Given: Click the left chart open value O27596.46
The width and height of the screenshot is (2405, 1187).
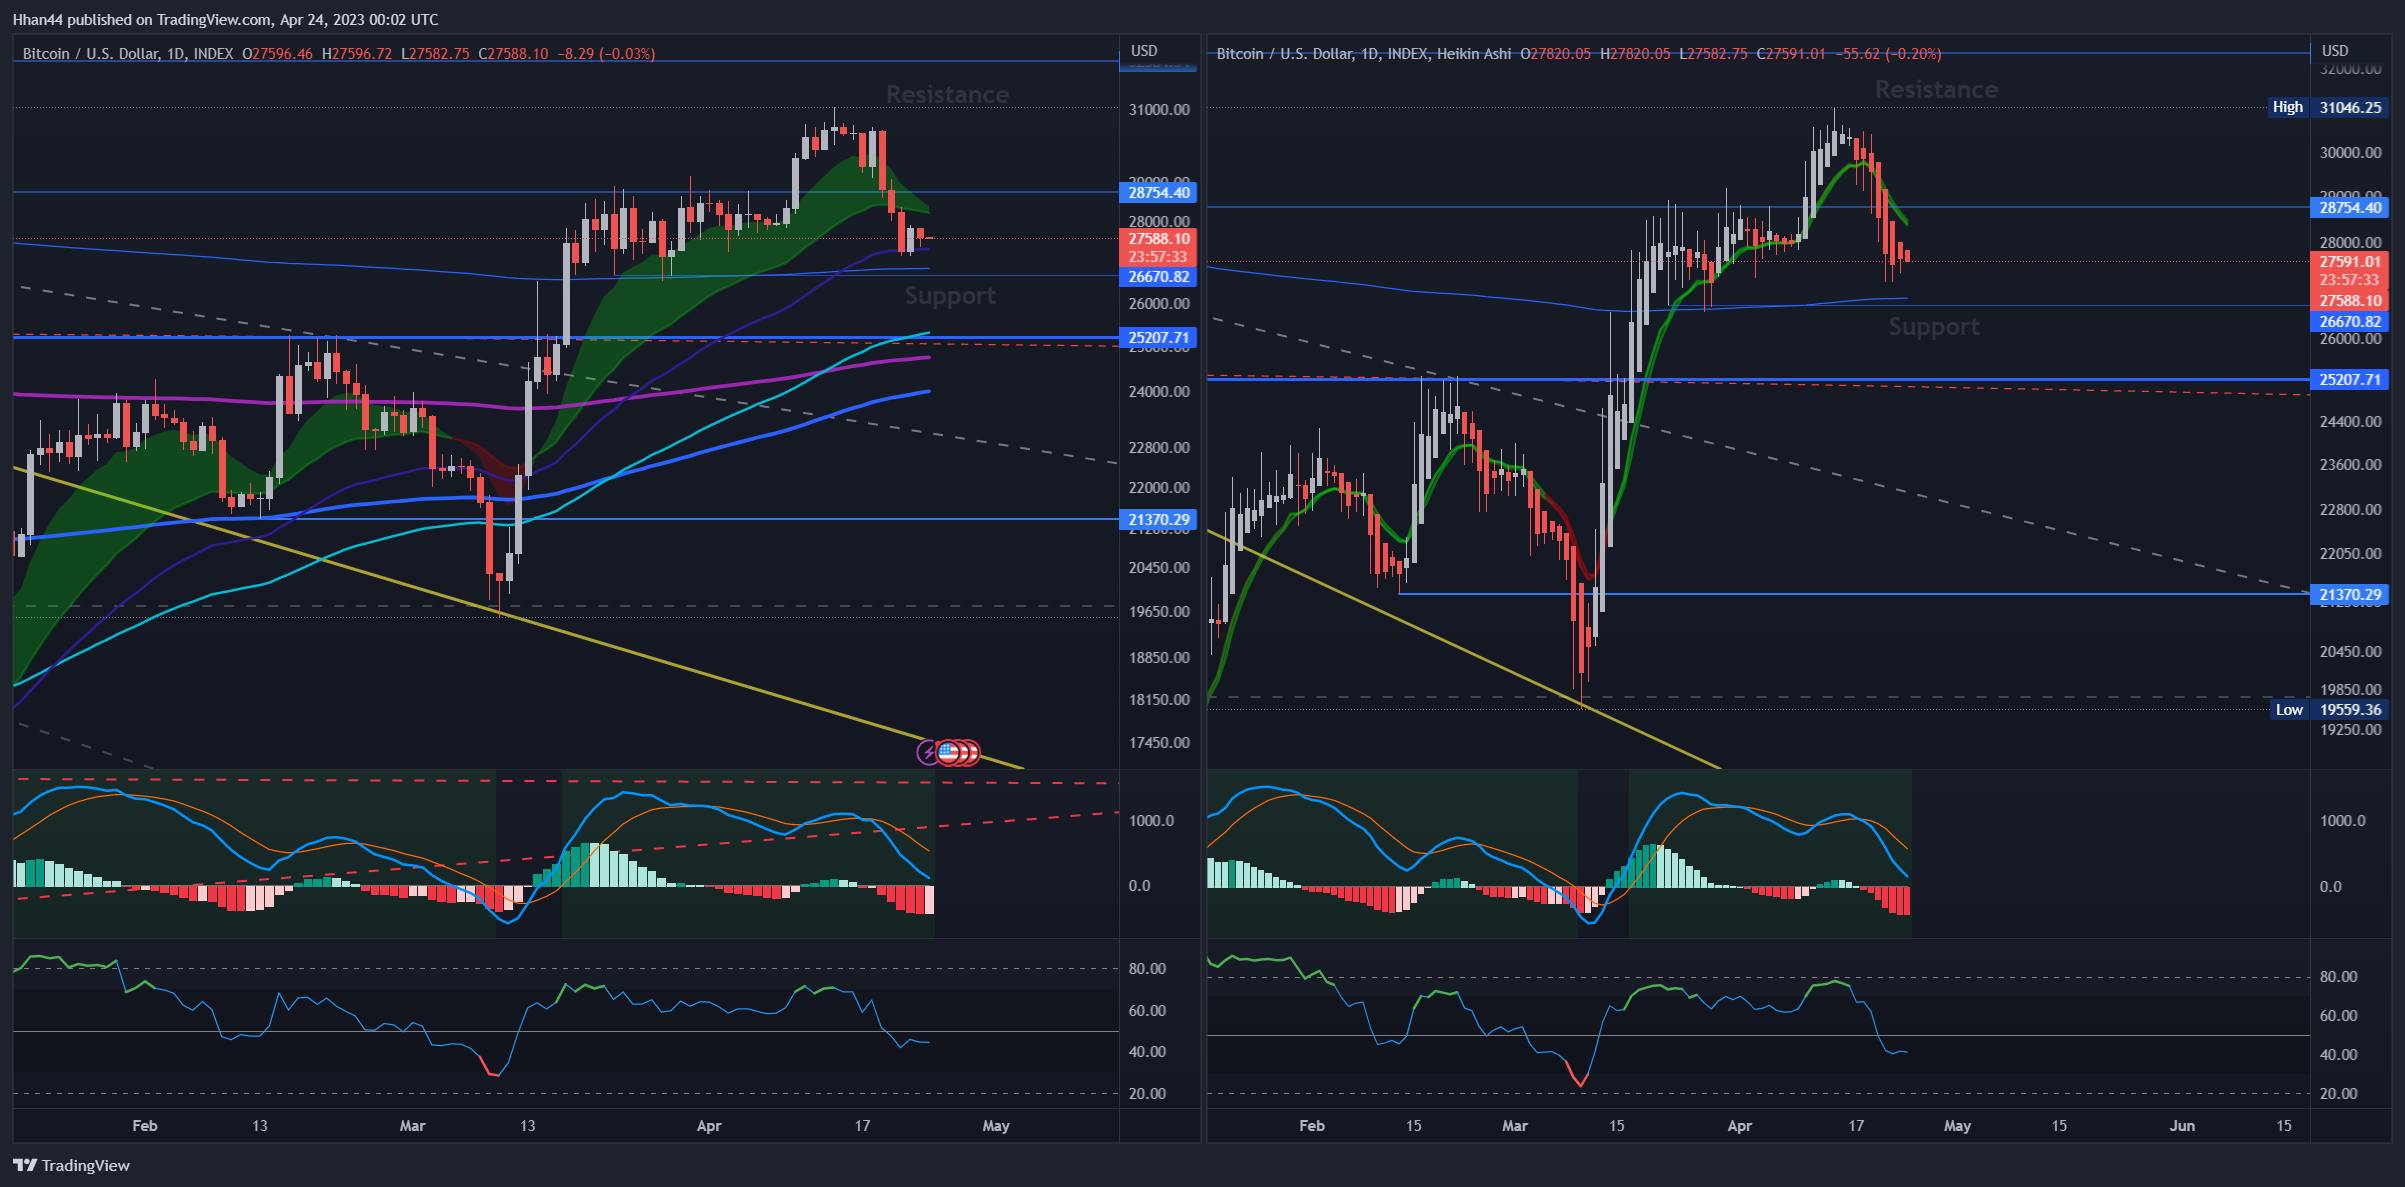Looking at the screenshot, I should pyautogui.click(x=277, y=54).
